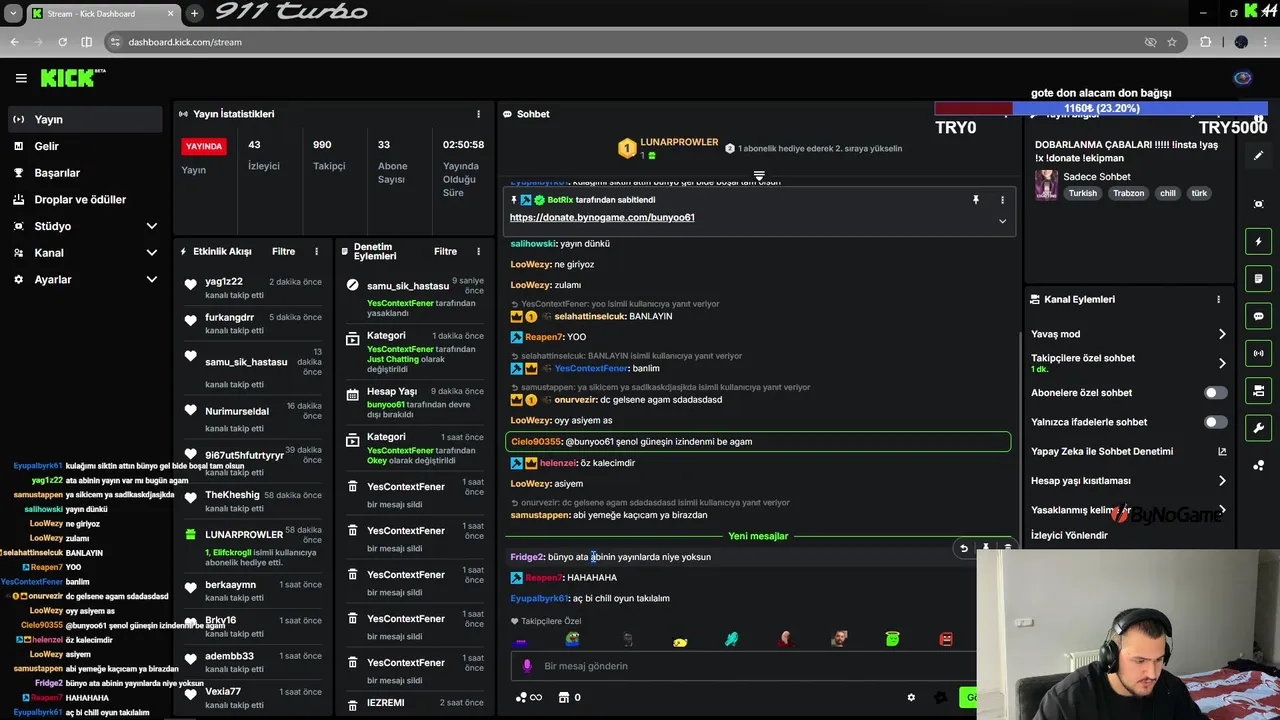Screen dimensions: 1280x720
Task: Select the green halo face emote
Action: [892, 639]
